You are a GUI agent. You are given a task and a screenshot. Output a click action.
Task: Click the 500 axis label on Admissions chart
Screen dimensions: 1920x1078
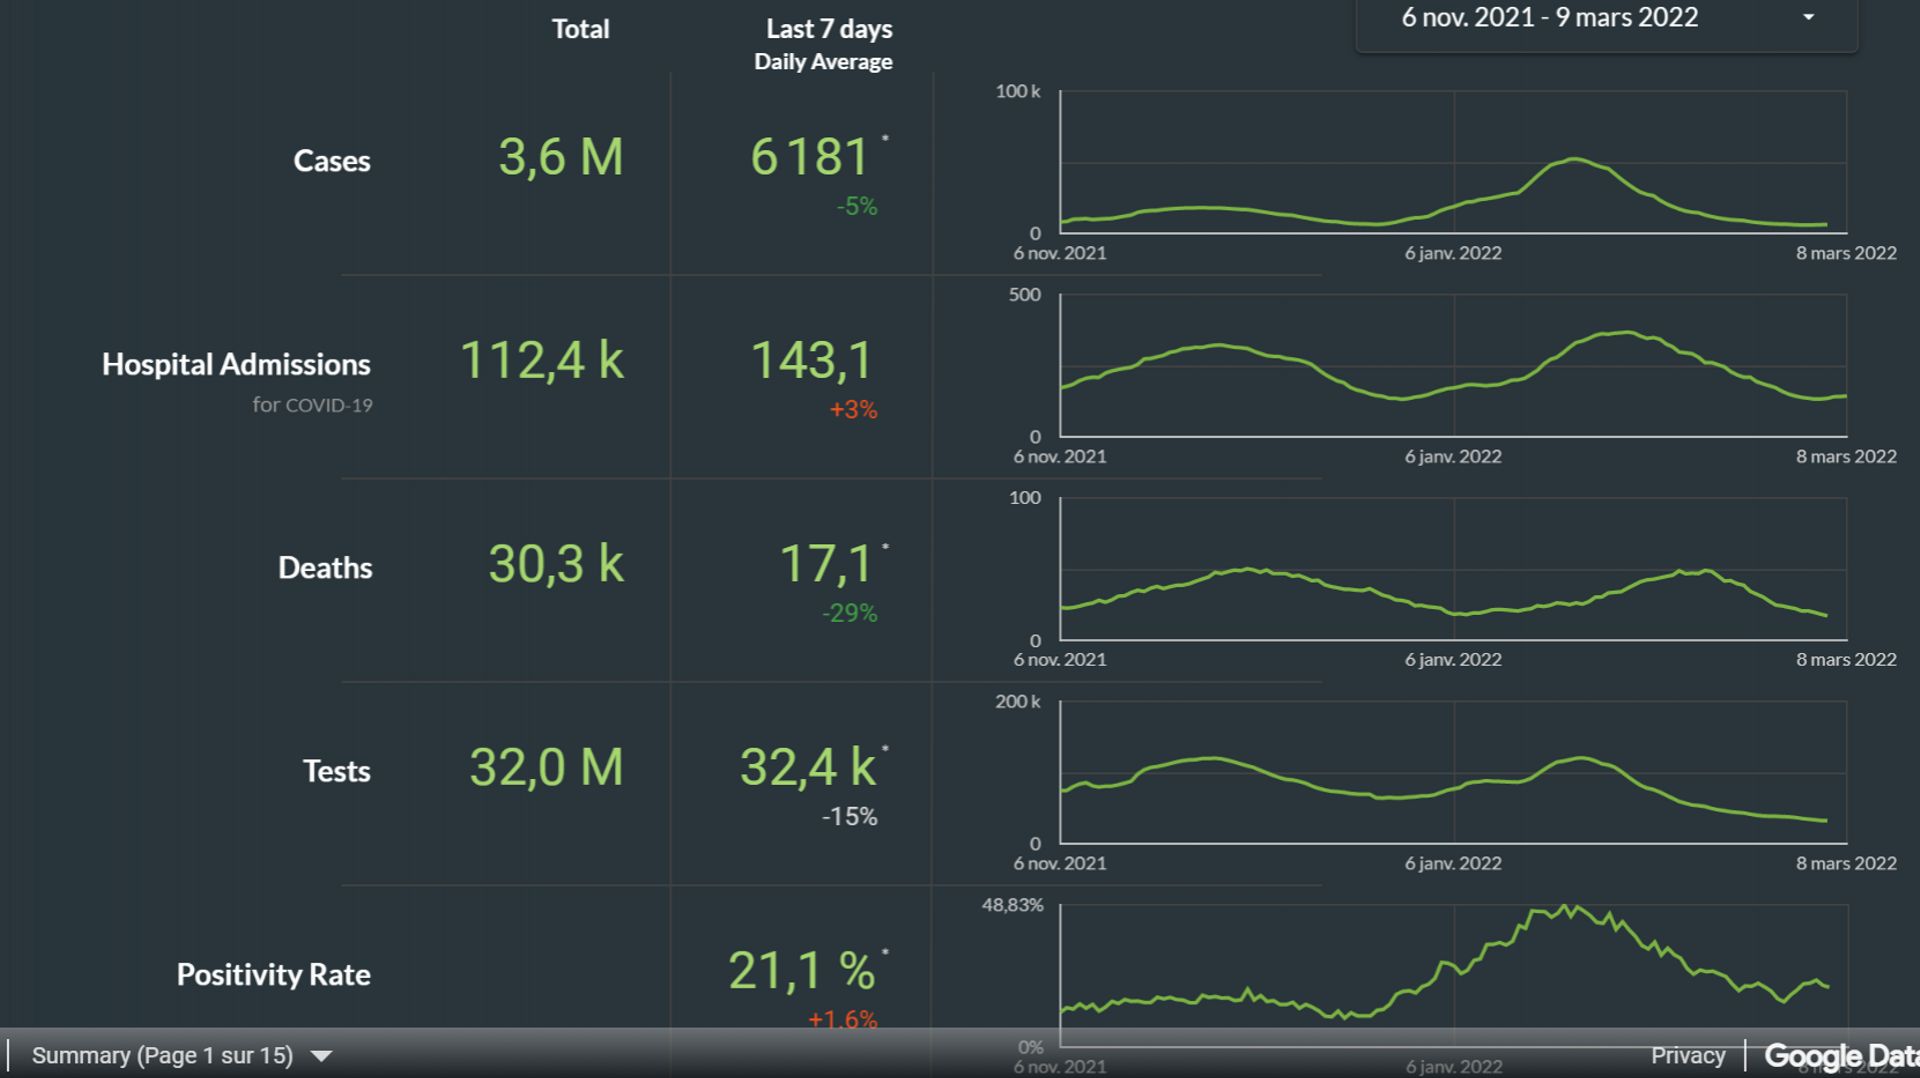tap(1025, 294)
